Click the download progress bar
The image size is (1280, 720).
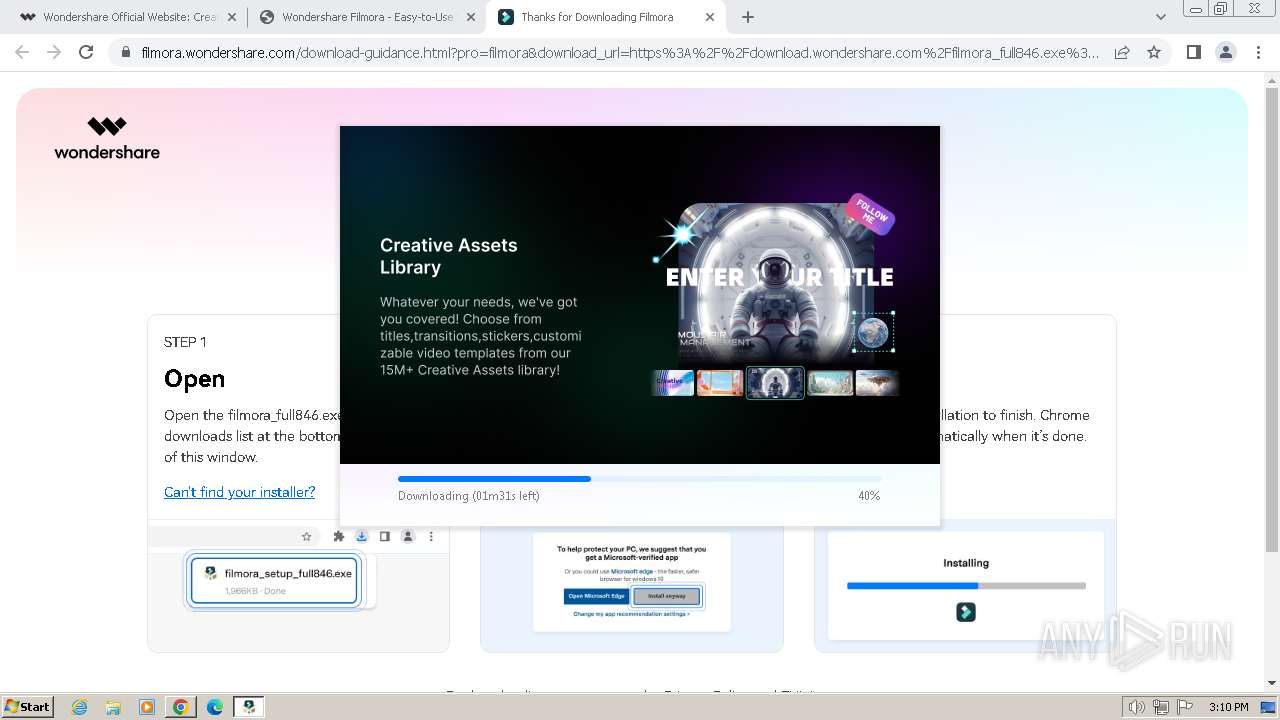pyautogui.click(x=639, y=479)
